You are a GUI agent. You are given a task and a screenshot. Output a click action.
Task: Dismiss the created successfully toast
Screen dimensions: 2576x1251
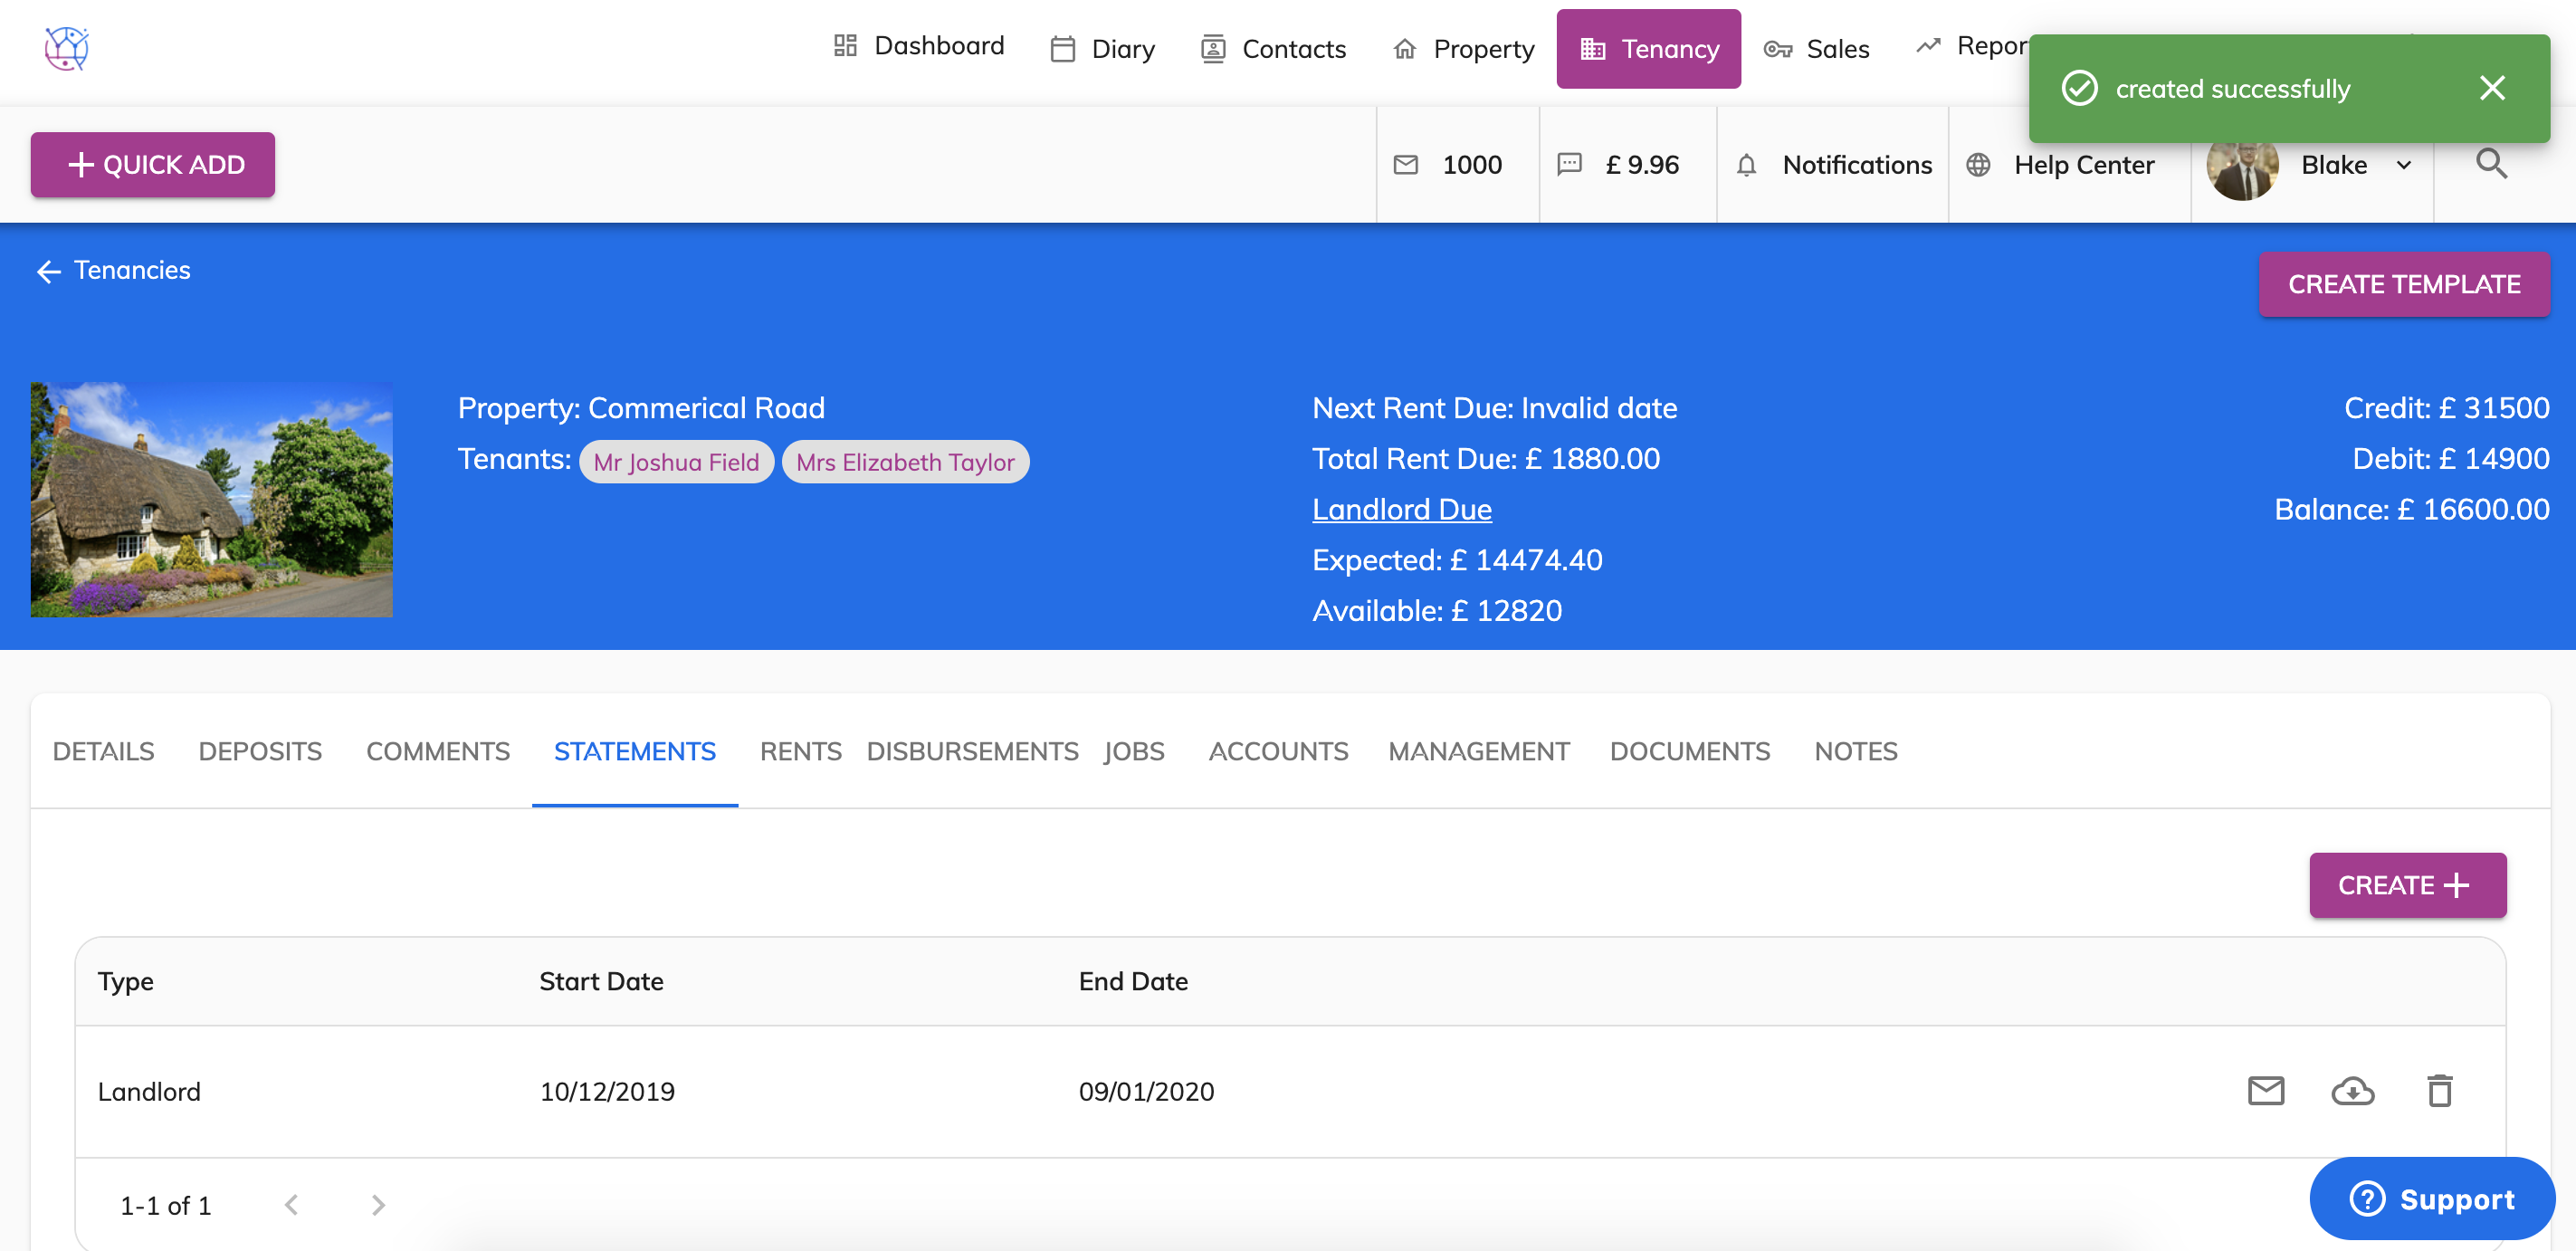pos(2492,88)
